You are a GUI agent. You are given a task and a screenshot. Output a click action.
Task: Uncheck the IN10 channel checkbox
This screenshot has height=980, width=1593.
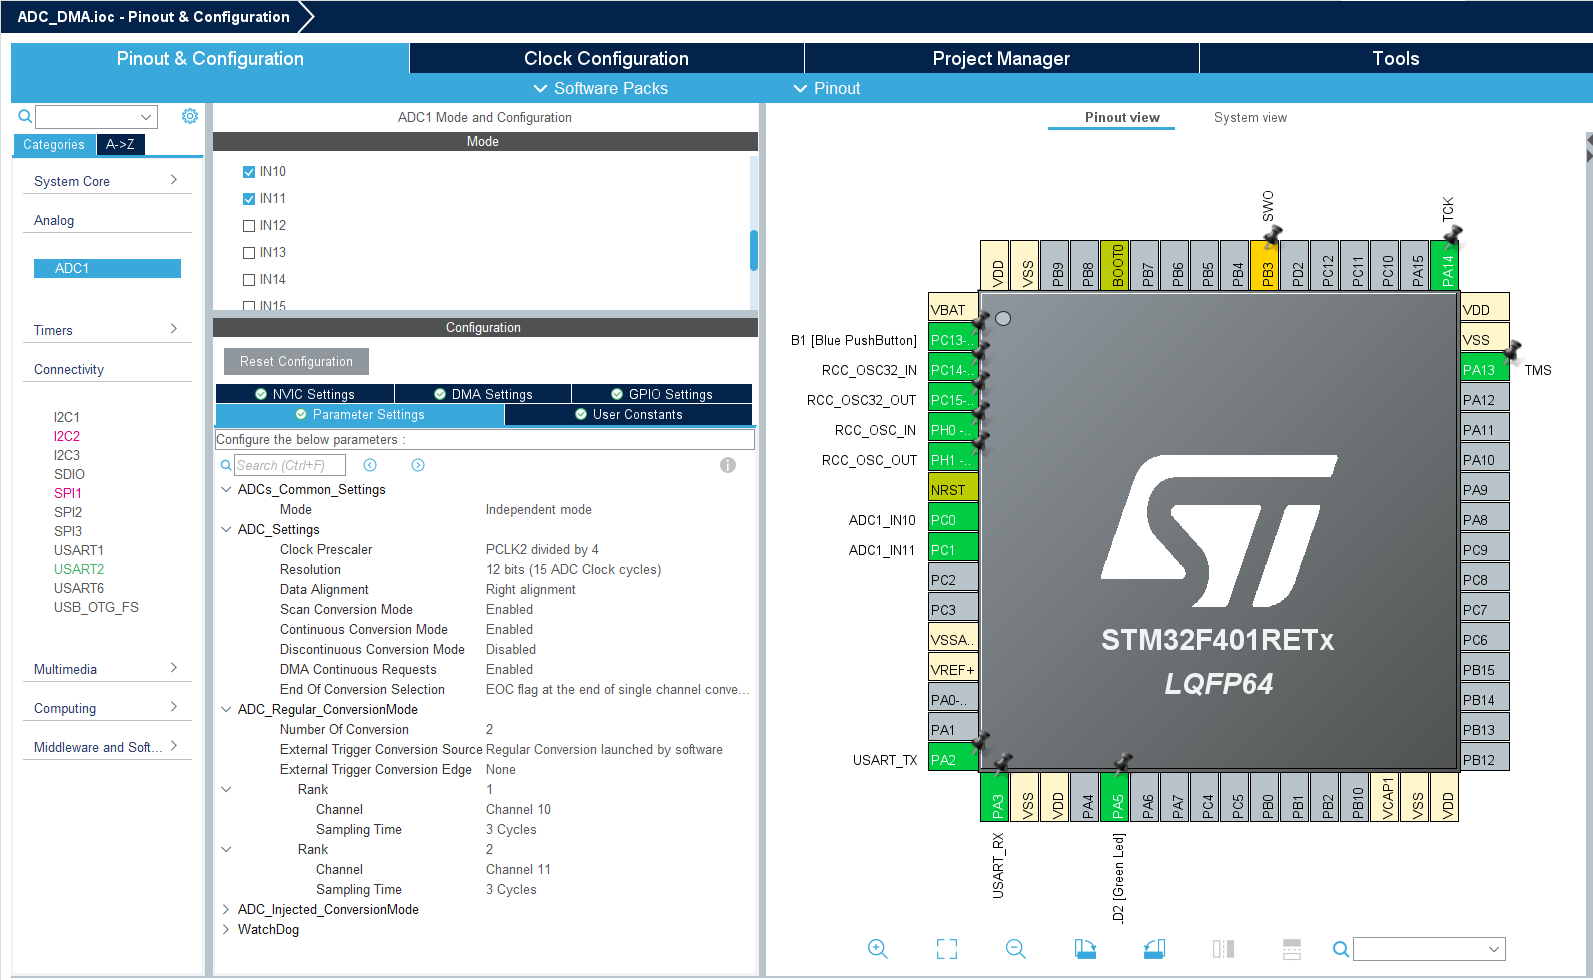249,172
